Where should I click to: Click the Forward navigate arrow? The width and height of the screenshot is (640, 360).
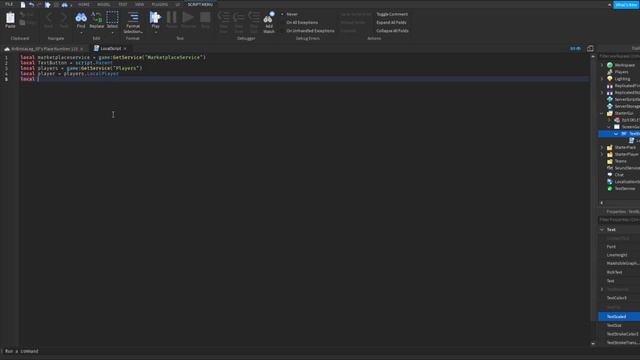coord(64,17)
